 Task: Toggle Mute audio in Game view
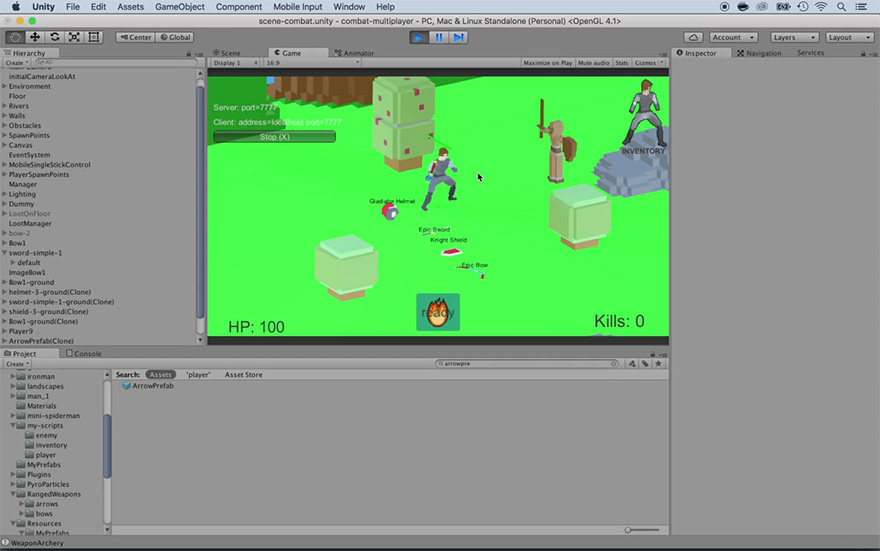coord(593,63)
